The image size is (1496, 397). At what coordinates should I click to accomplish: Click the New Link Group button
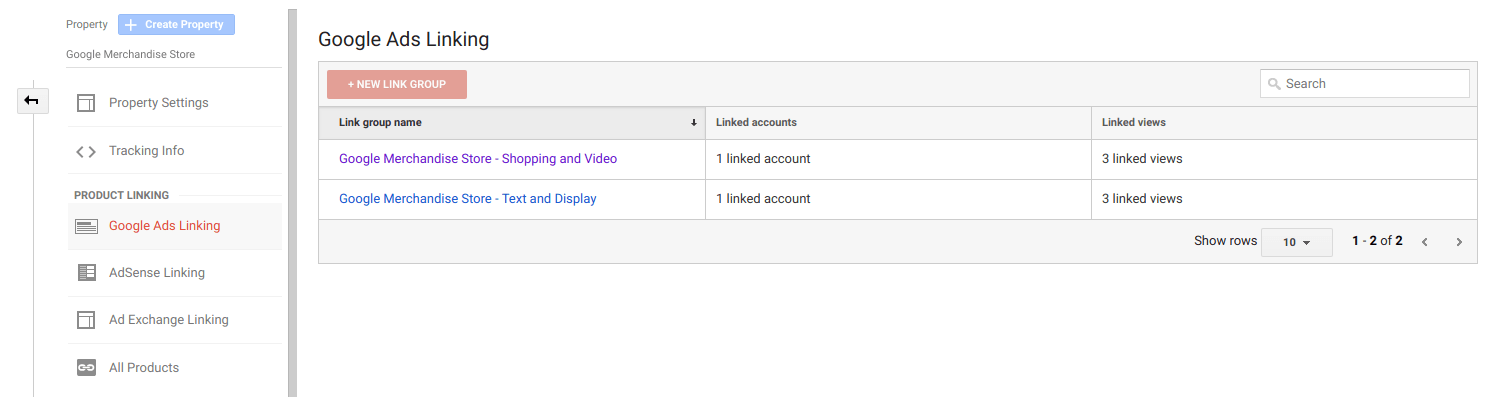397,85
